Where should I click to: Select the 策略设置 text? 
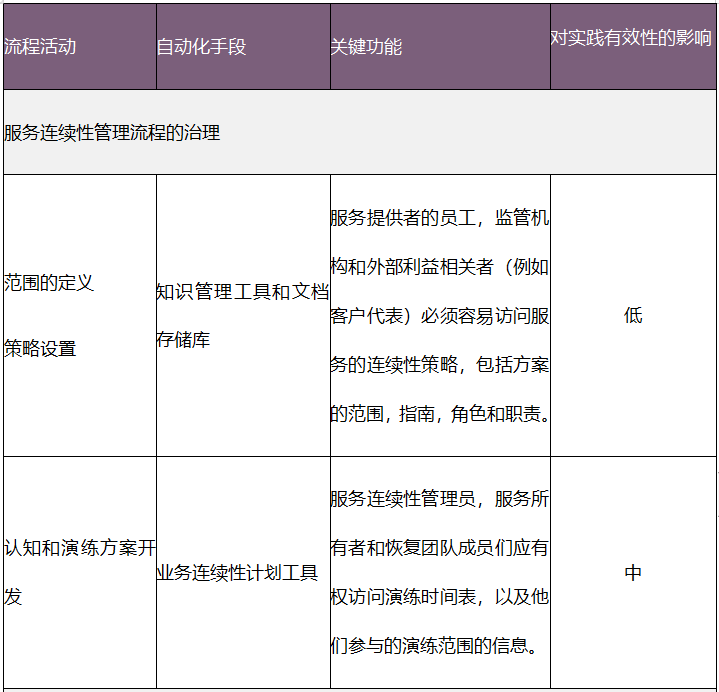40,349
